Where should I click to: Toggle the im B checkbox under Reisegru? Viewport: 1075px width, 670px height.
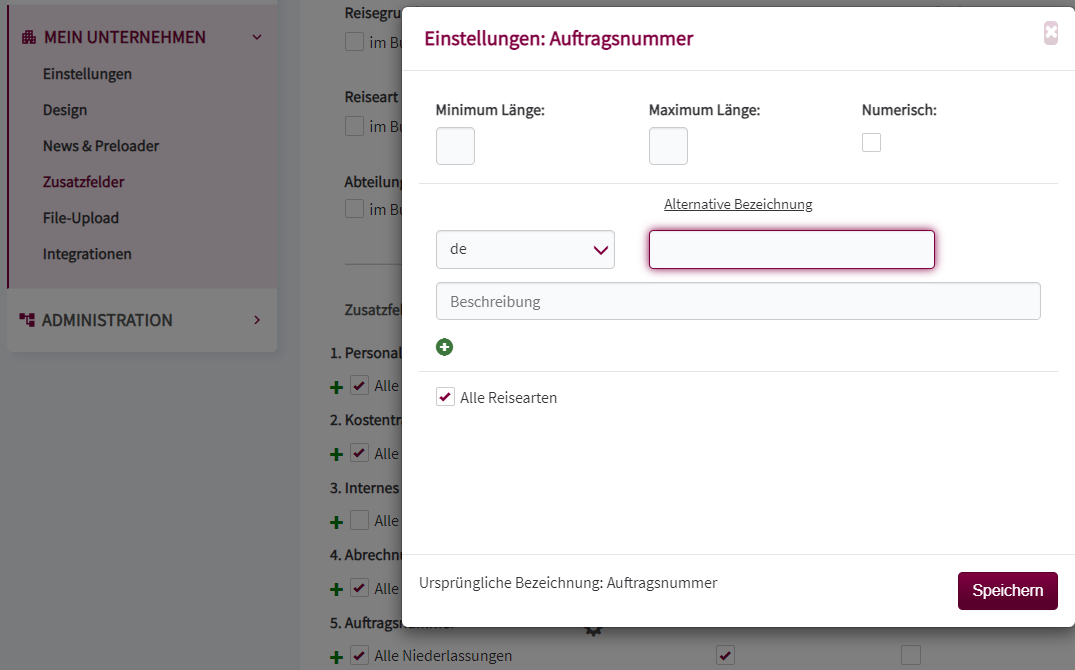click(354, 42)
